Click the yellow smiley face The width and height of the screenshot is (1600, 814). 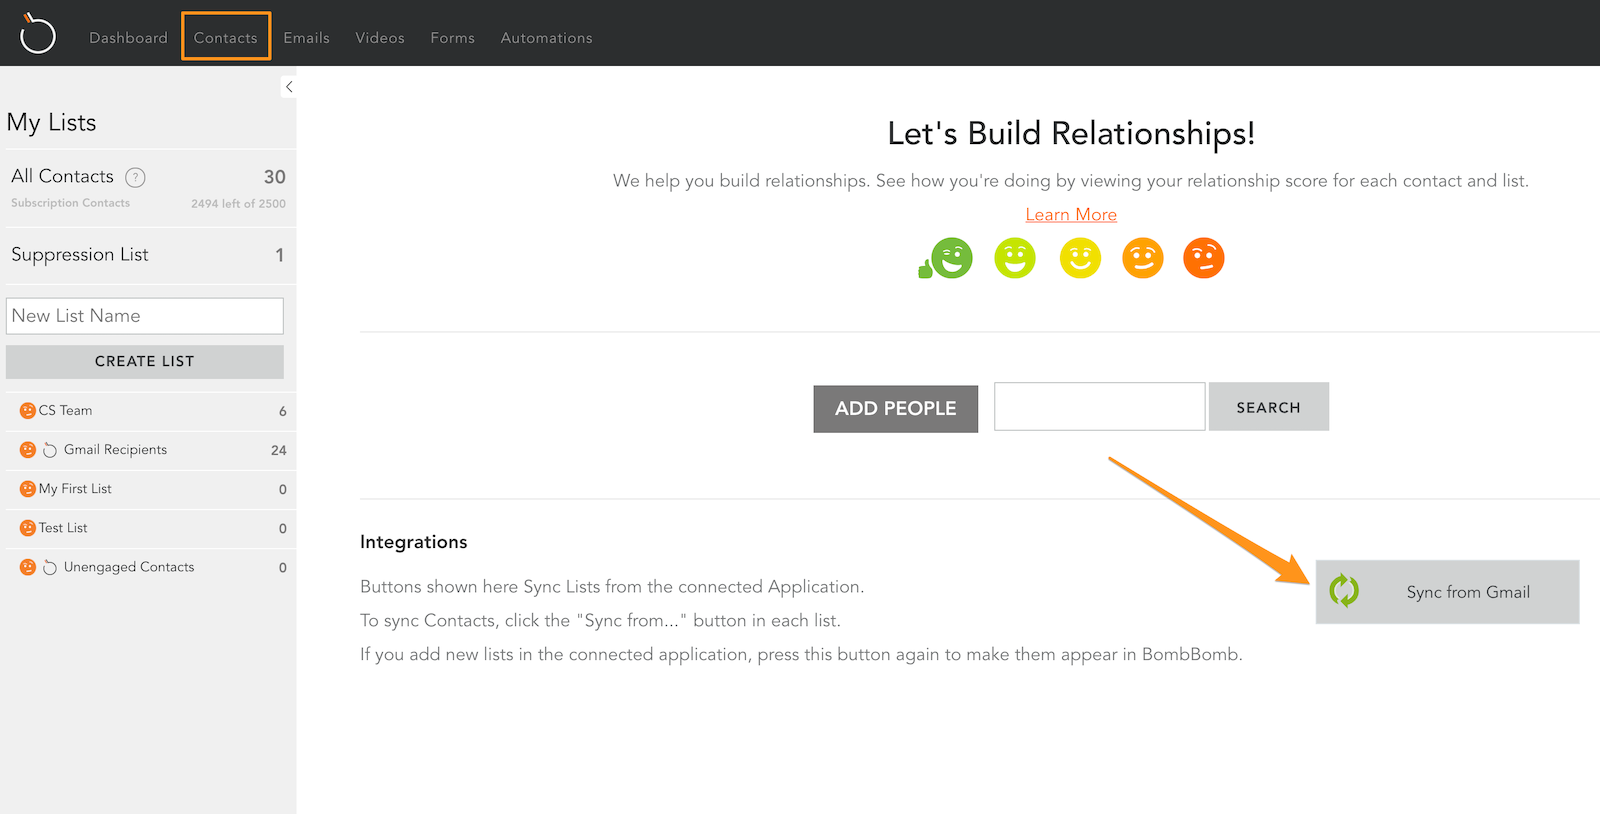click(x=1080, y=258)
